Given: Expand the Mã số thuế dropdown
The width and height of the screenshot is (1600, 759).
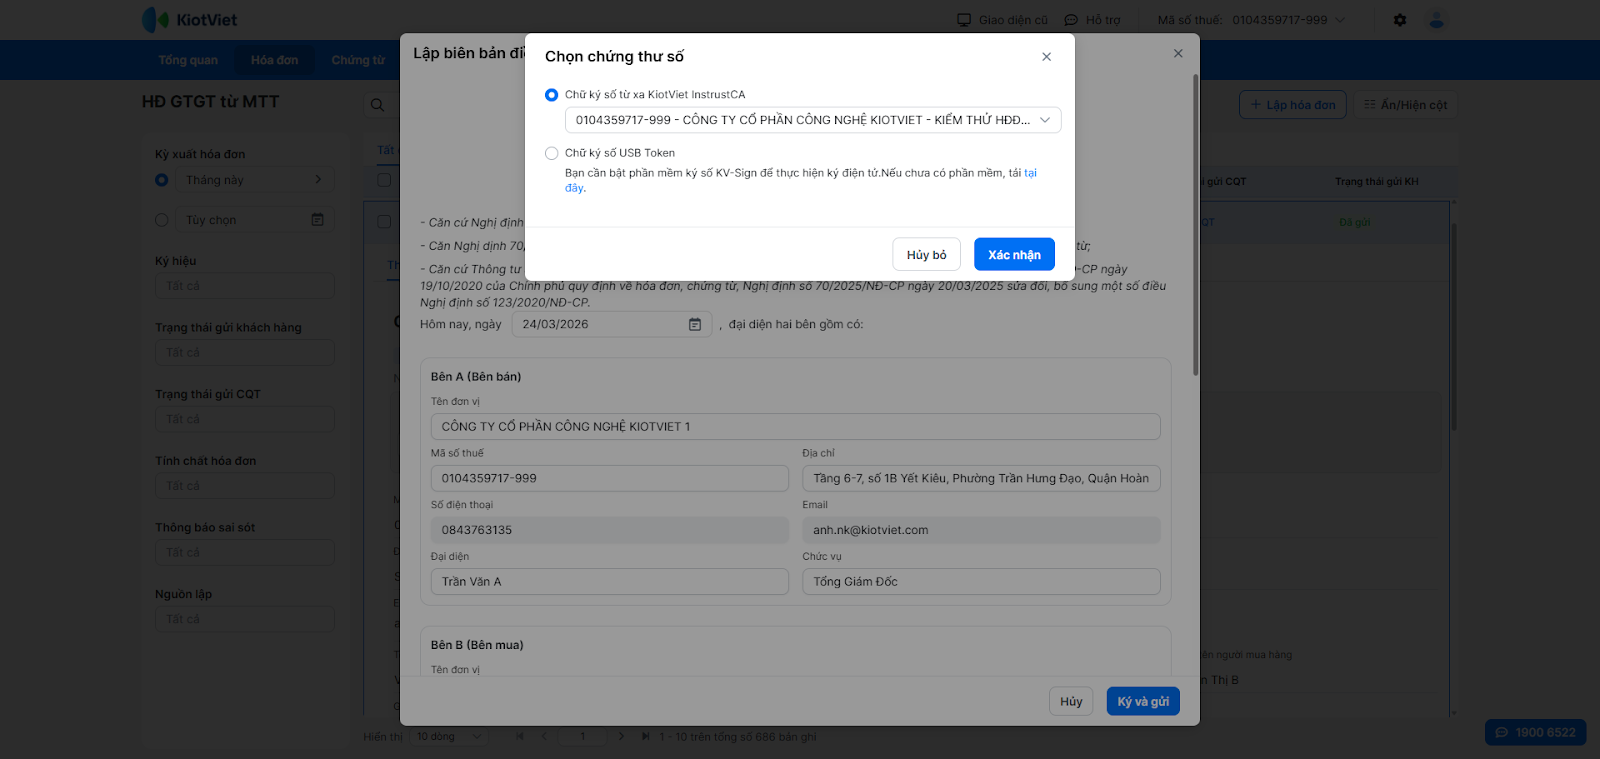Looking at the screenshot, I should coord(1340,20).
